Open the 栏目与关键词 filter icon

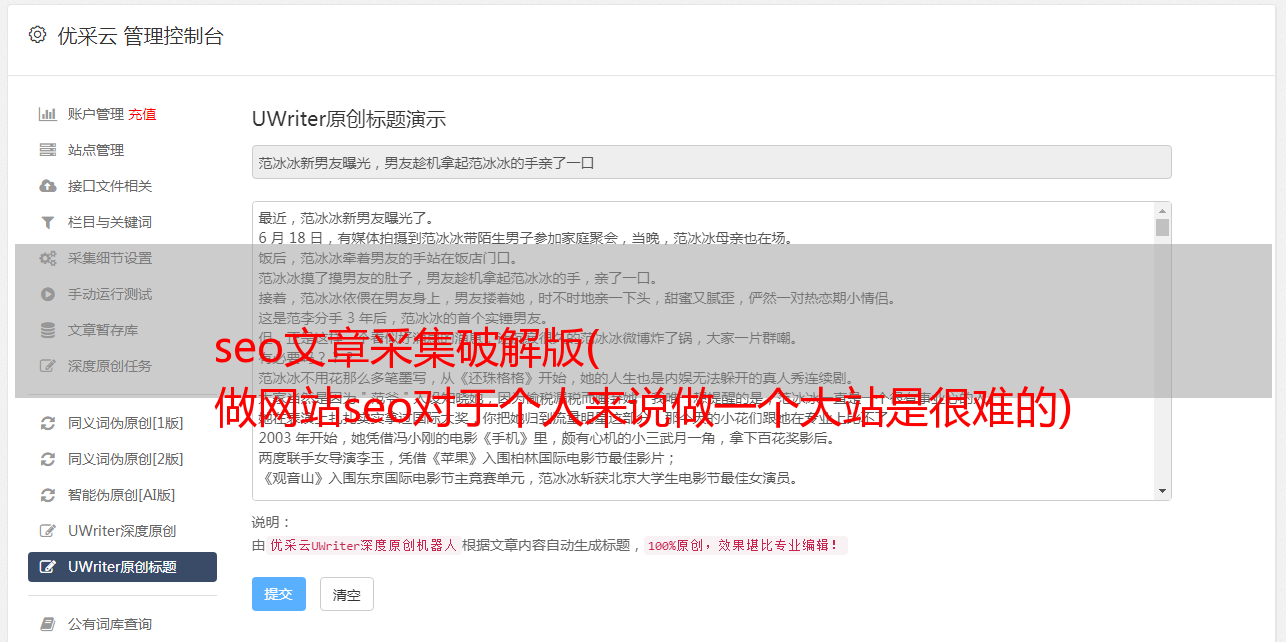click(47, 222)
